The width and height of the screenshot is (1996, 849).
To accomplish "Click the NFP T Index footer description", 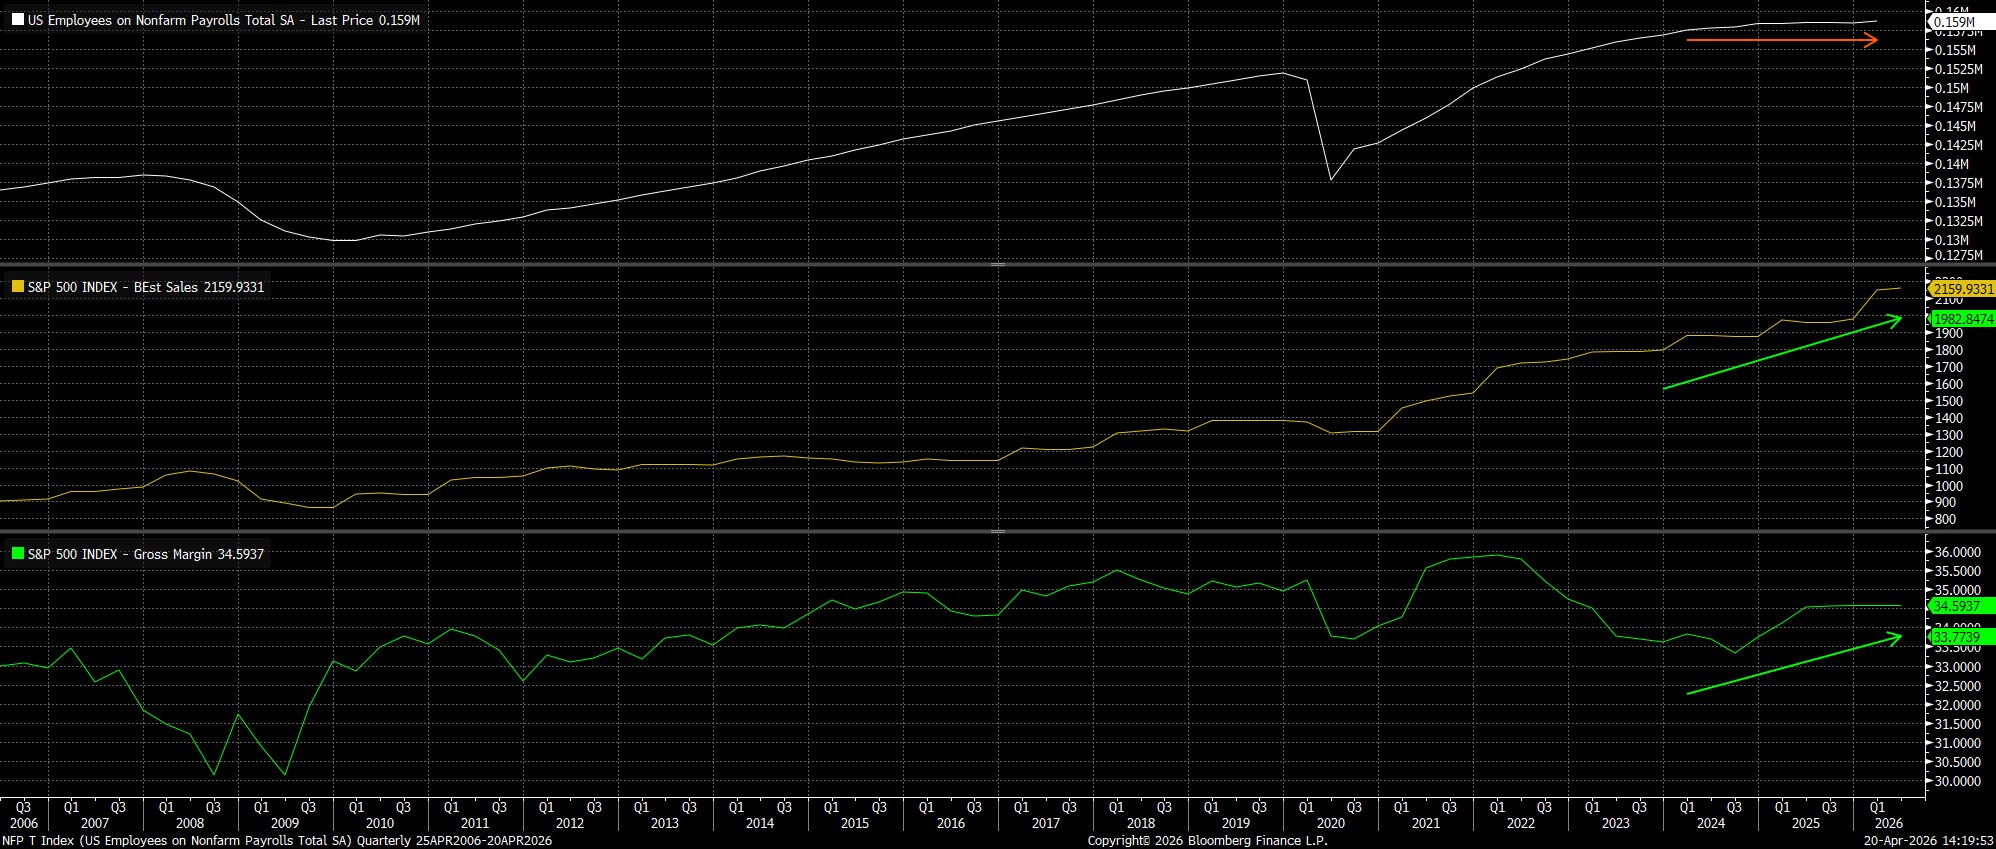I will 277,841.
